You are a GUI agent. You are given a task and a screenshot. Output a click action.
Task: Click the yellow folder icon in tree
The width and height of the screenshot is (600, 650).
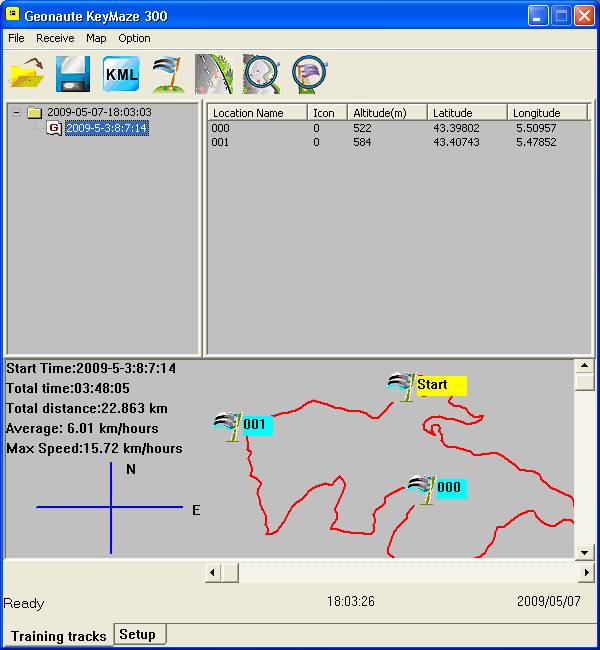(34, 112)
